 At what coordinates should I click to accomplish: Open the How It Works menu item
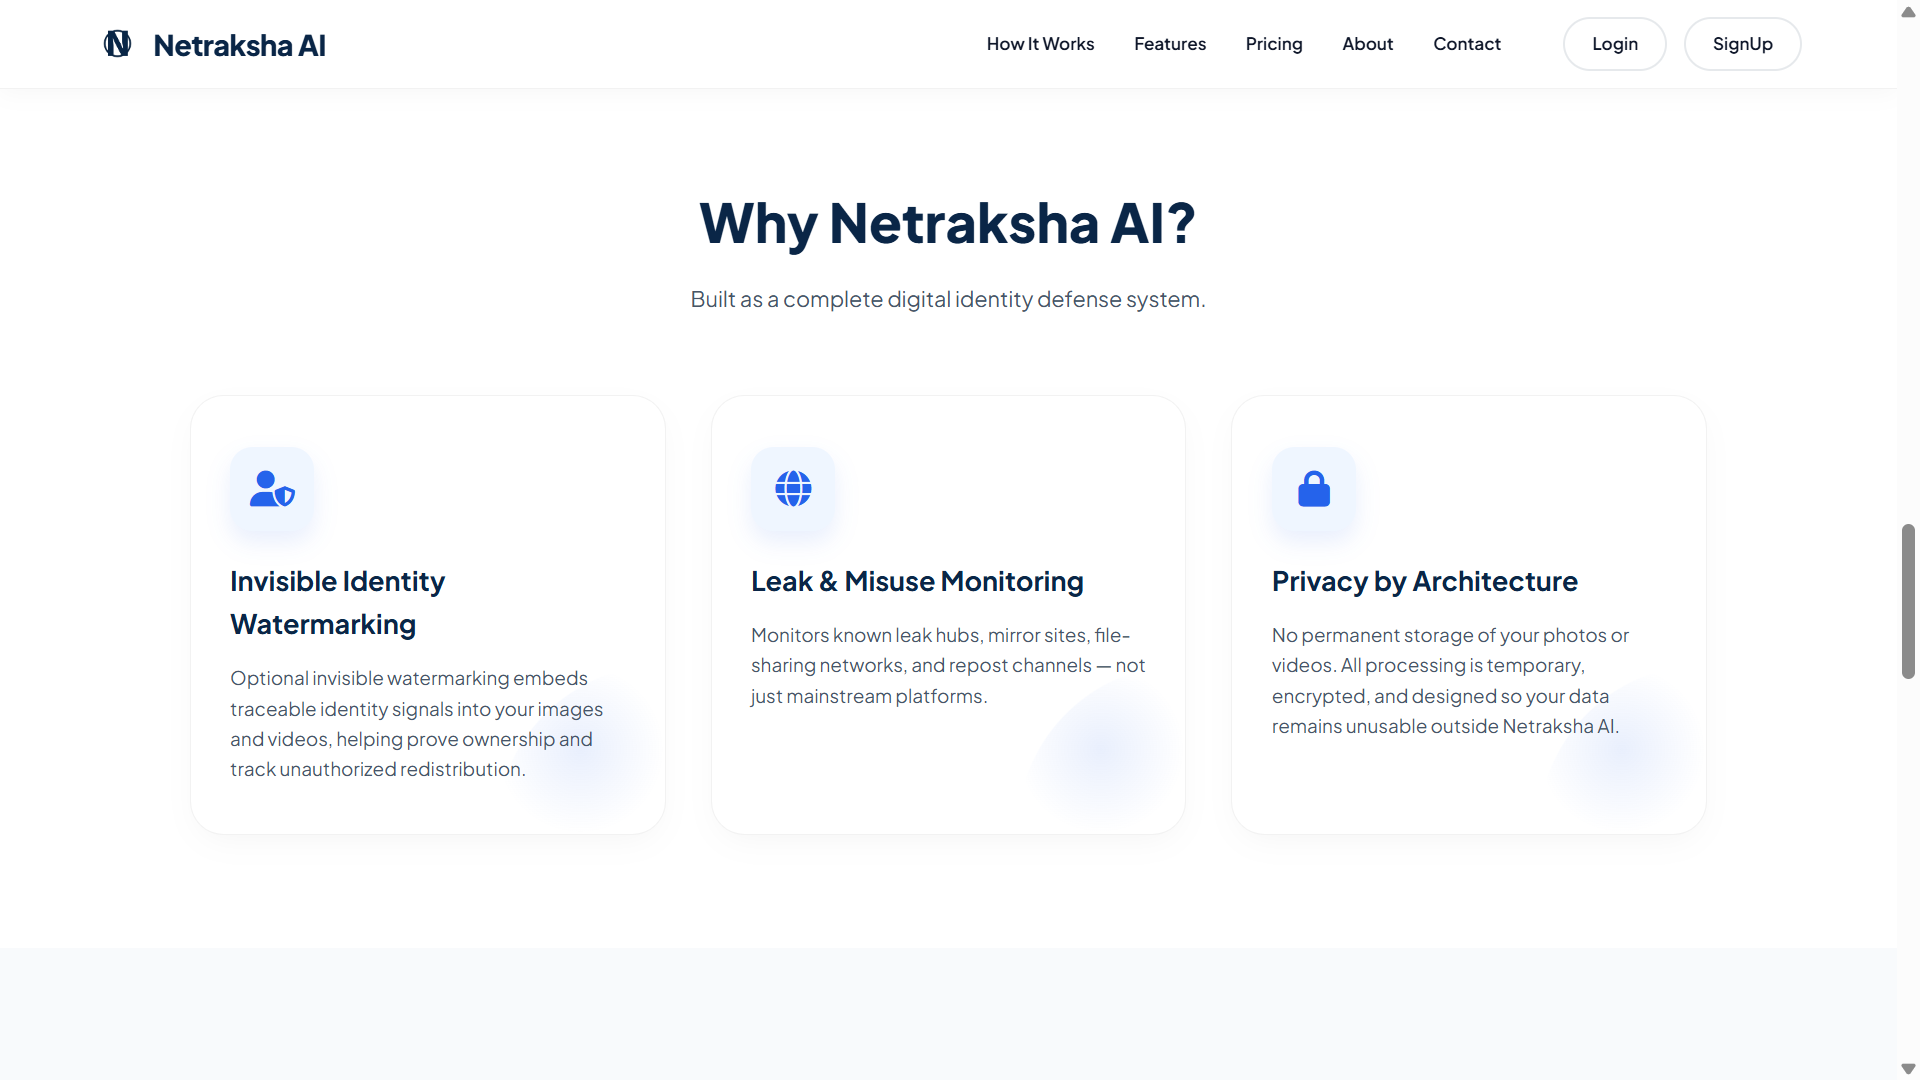[1040, 44]
